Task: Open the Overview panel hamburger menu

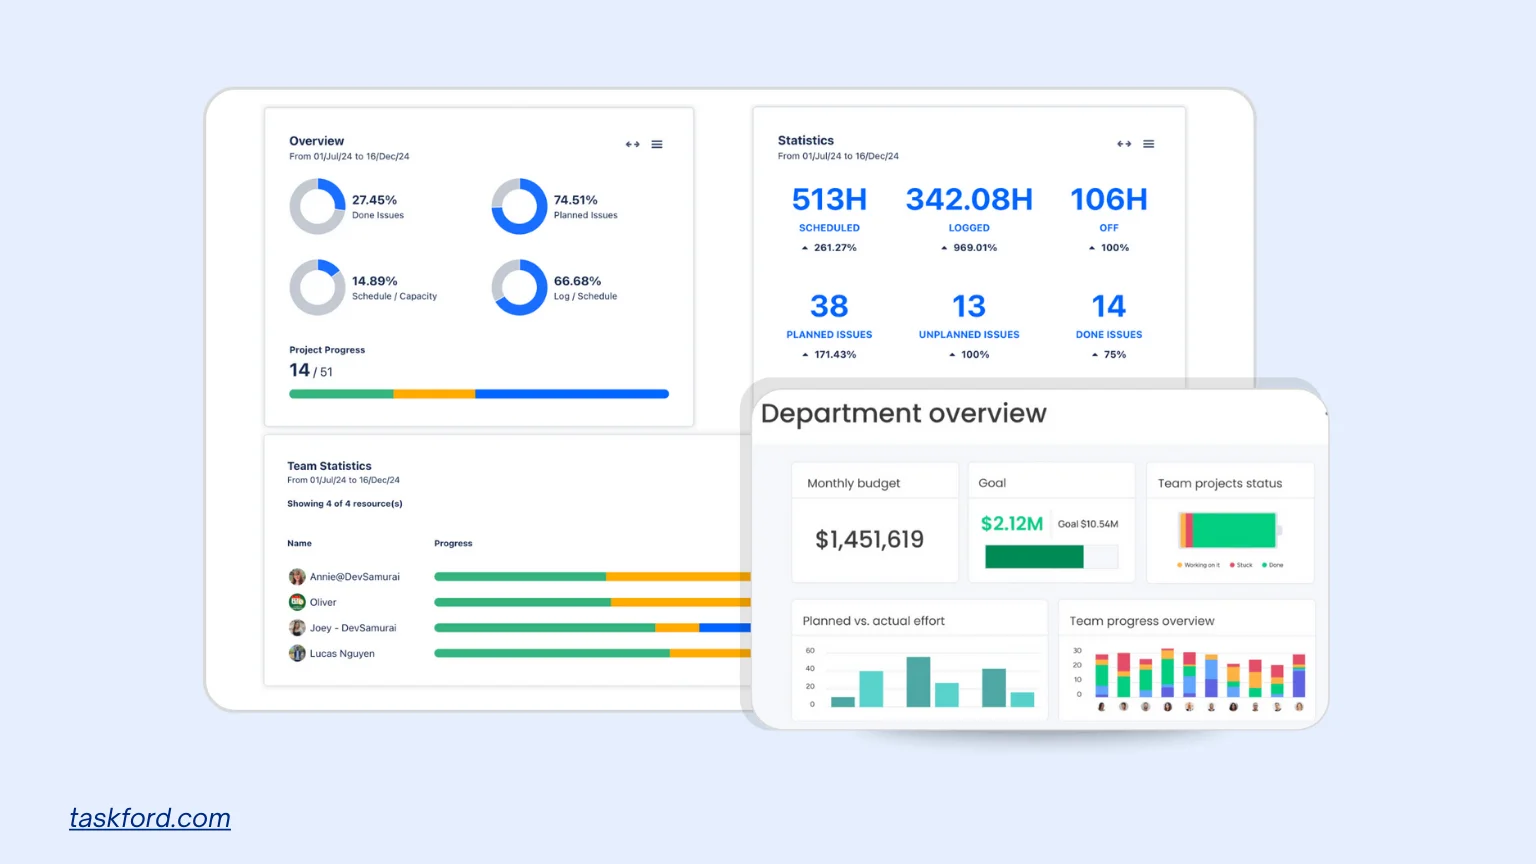Action: (x=657, y=145)
